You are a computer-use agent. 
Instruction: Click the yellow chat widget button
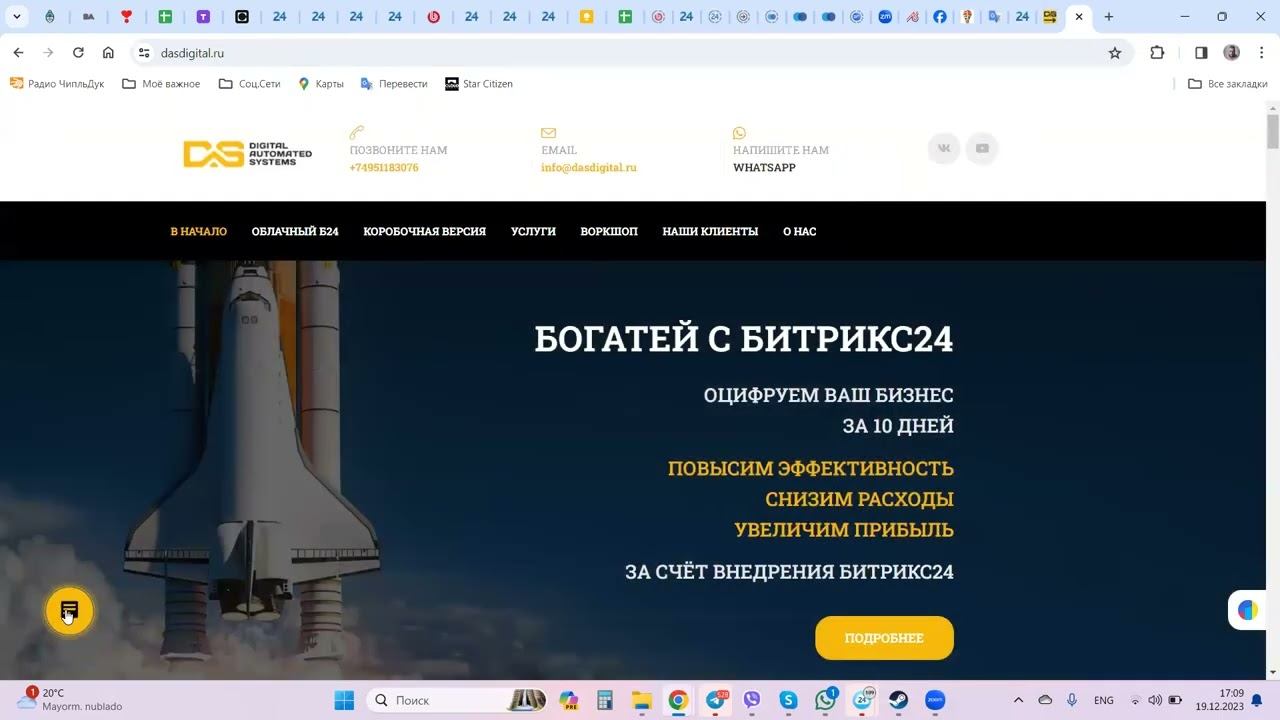(69, 611)
